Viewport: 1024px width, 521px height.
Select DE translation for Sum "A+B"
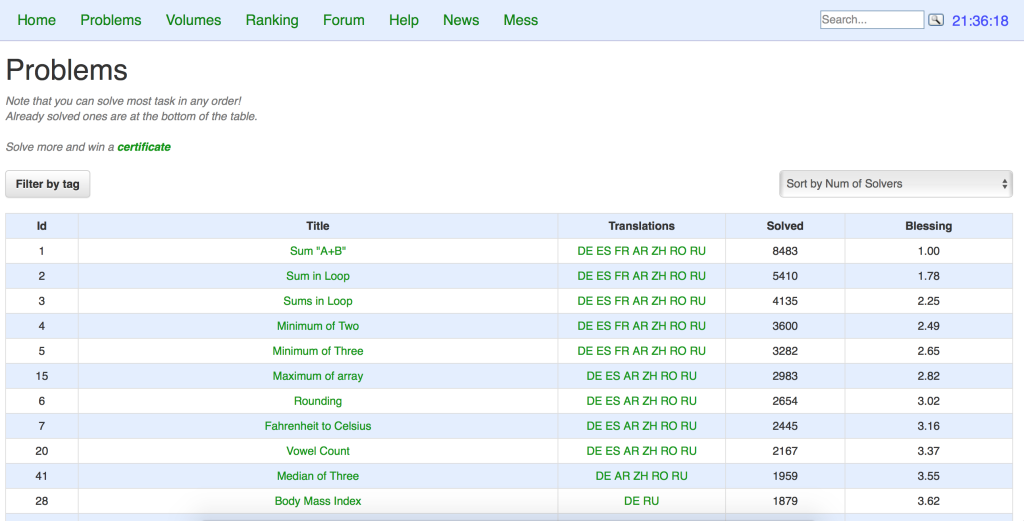pos(585,251)
